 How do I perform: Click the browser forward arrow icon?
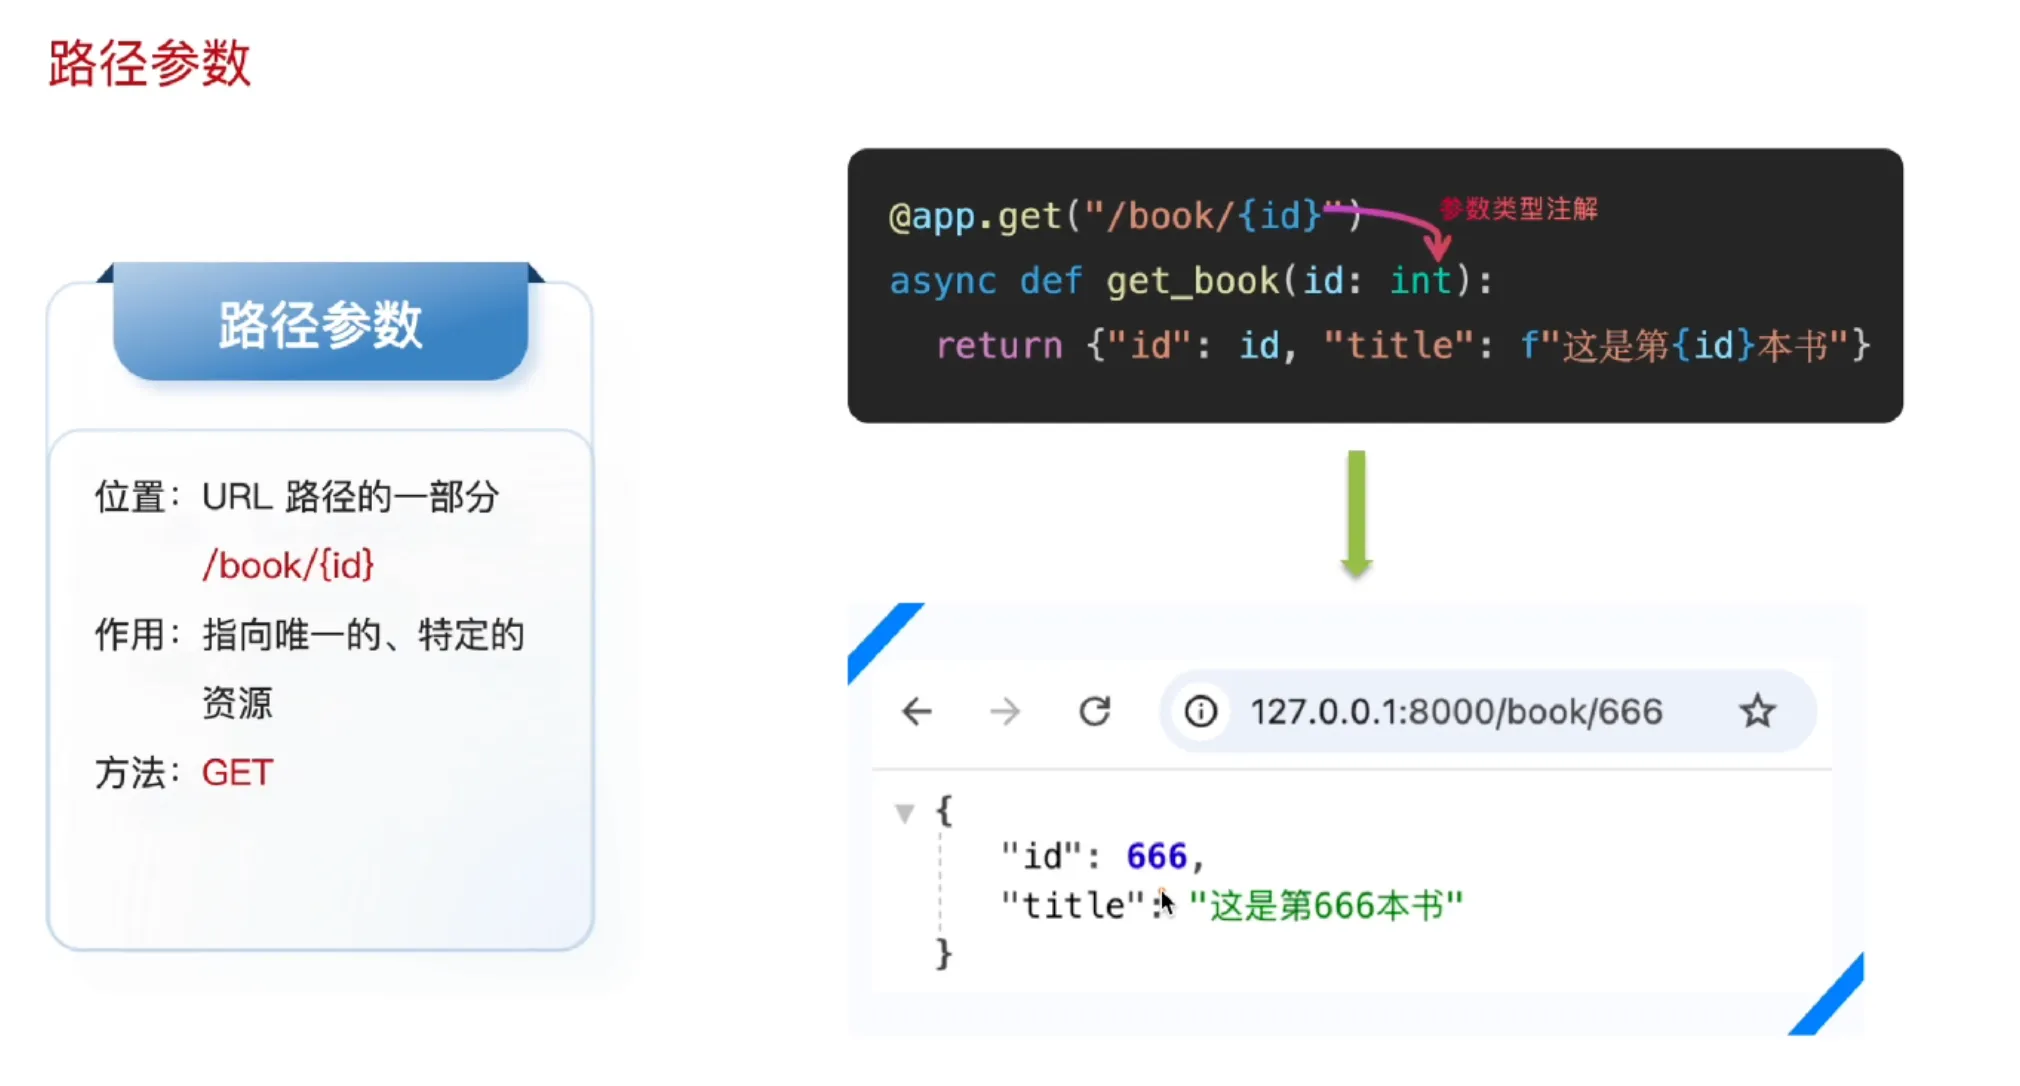coord(1004,712)
